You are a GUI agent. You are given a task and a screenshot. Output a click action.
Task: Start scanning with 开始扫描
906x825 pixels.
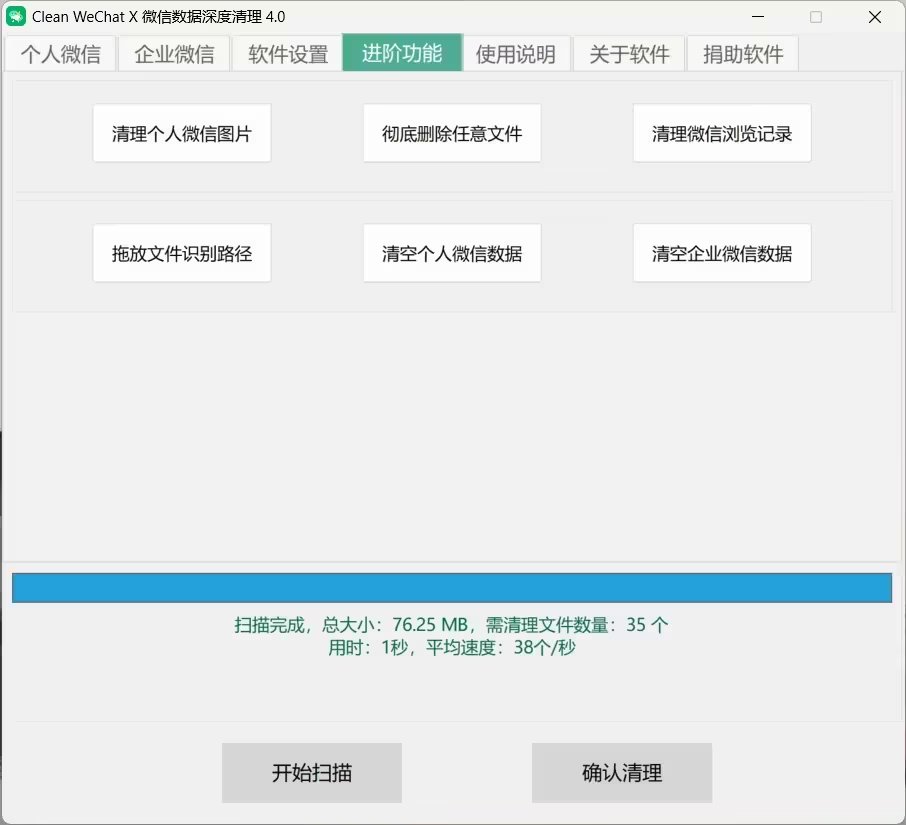click(312, 773)
